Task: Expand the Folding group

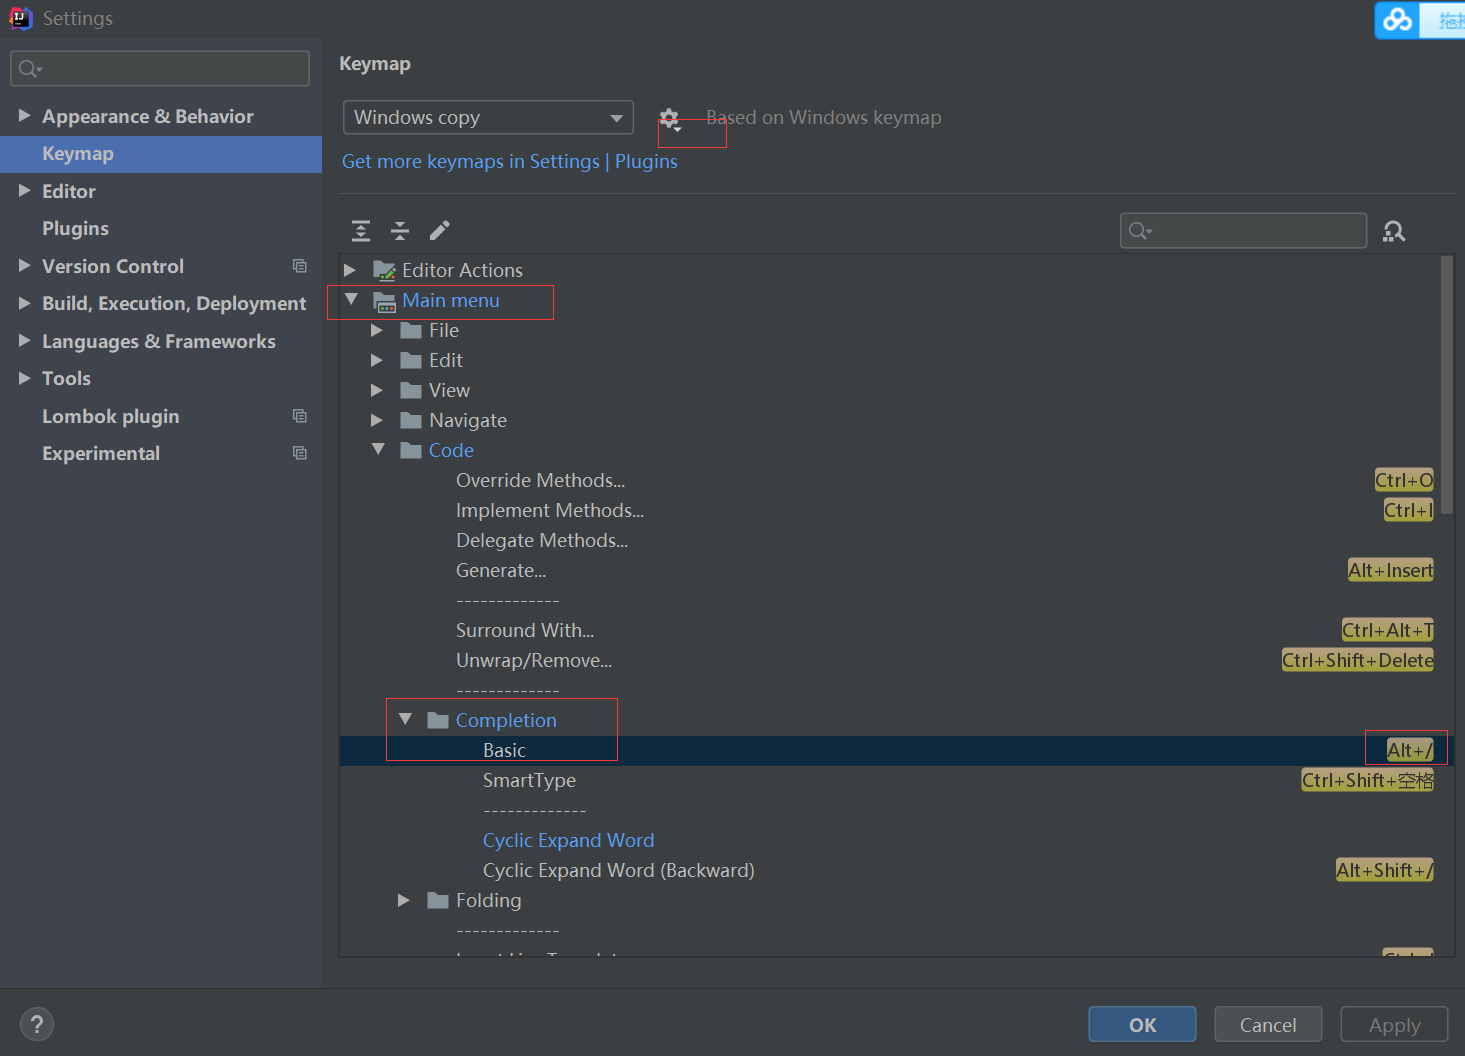Action: (x=404, y=900)
